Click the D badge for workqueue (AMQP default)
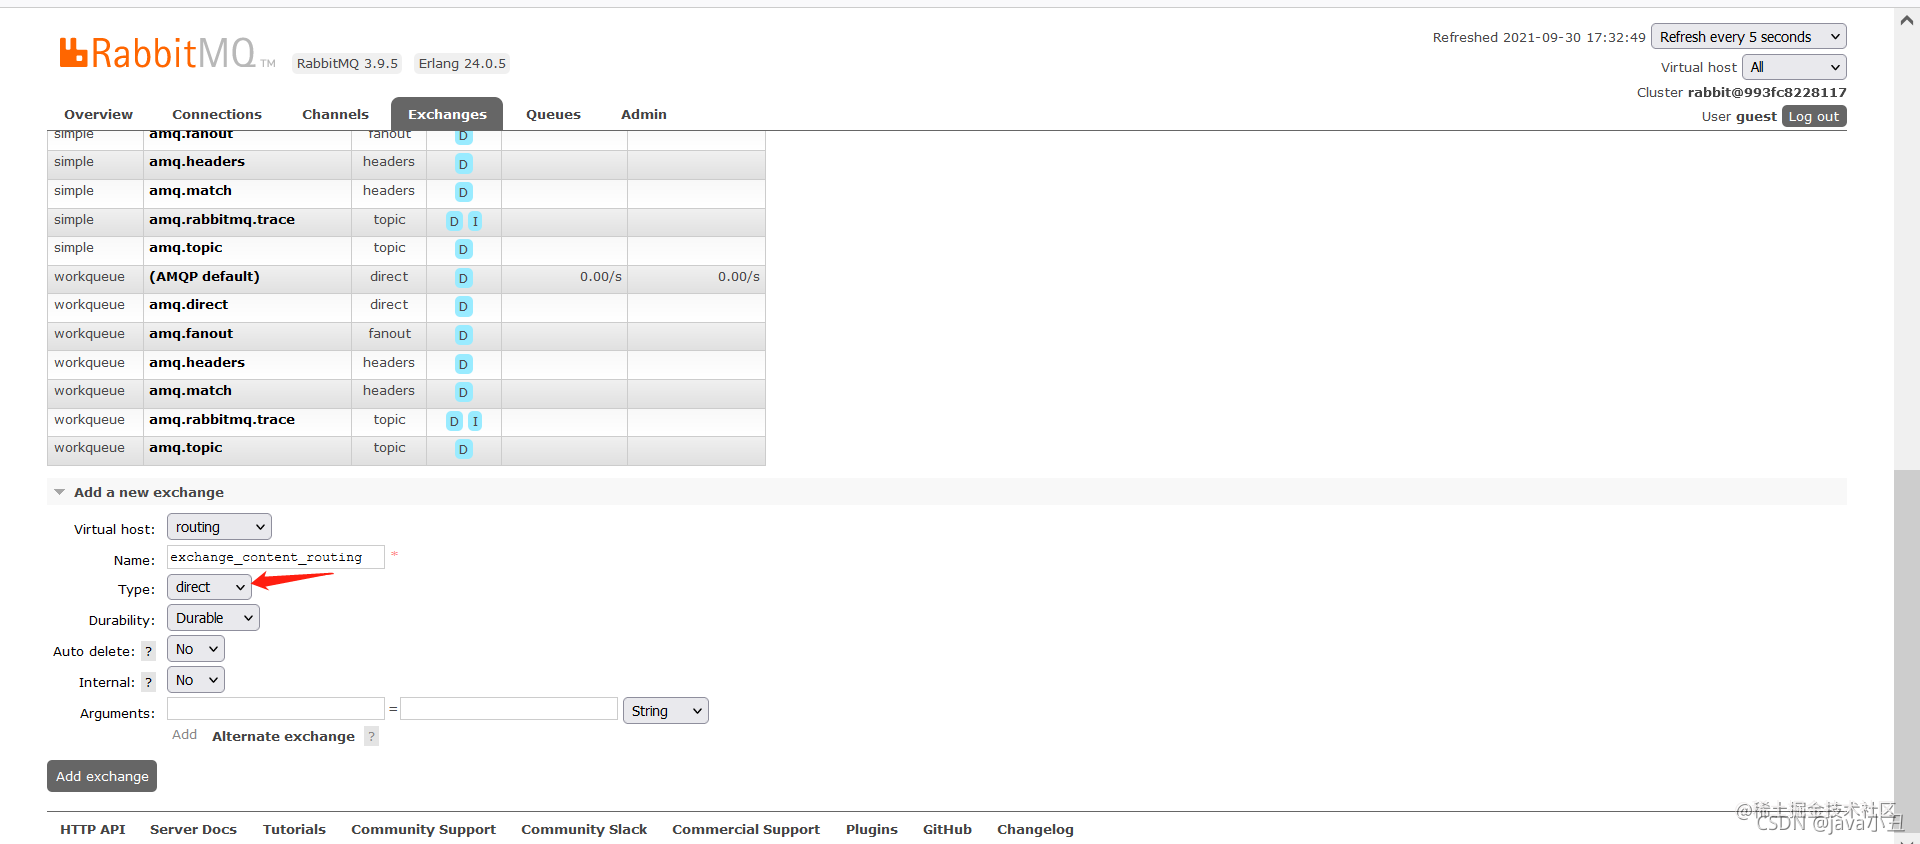The image size is (1920, 844). 463,278
